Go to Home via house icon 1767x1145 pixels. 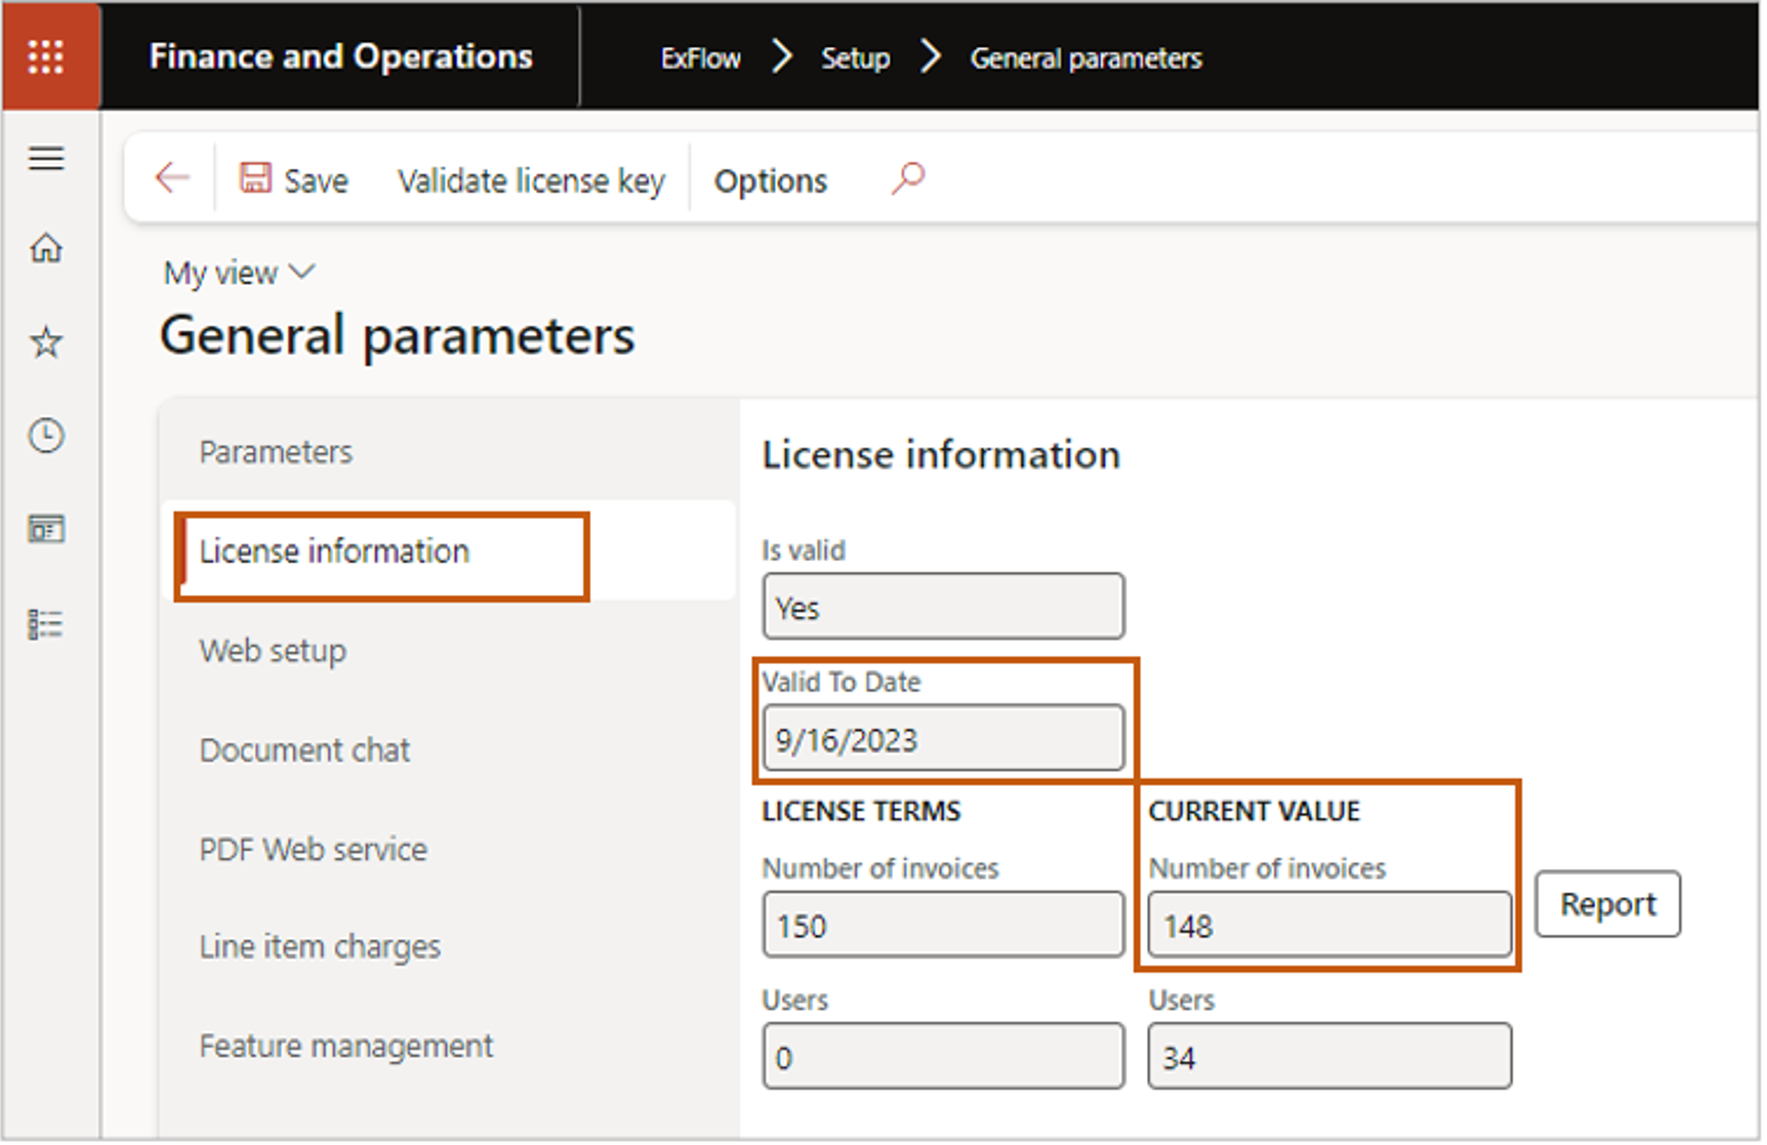[46, 247]
